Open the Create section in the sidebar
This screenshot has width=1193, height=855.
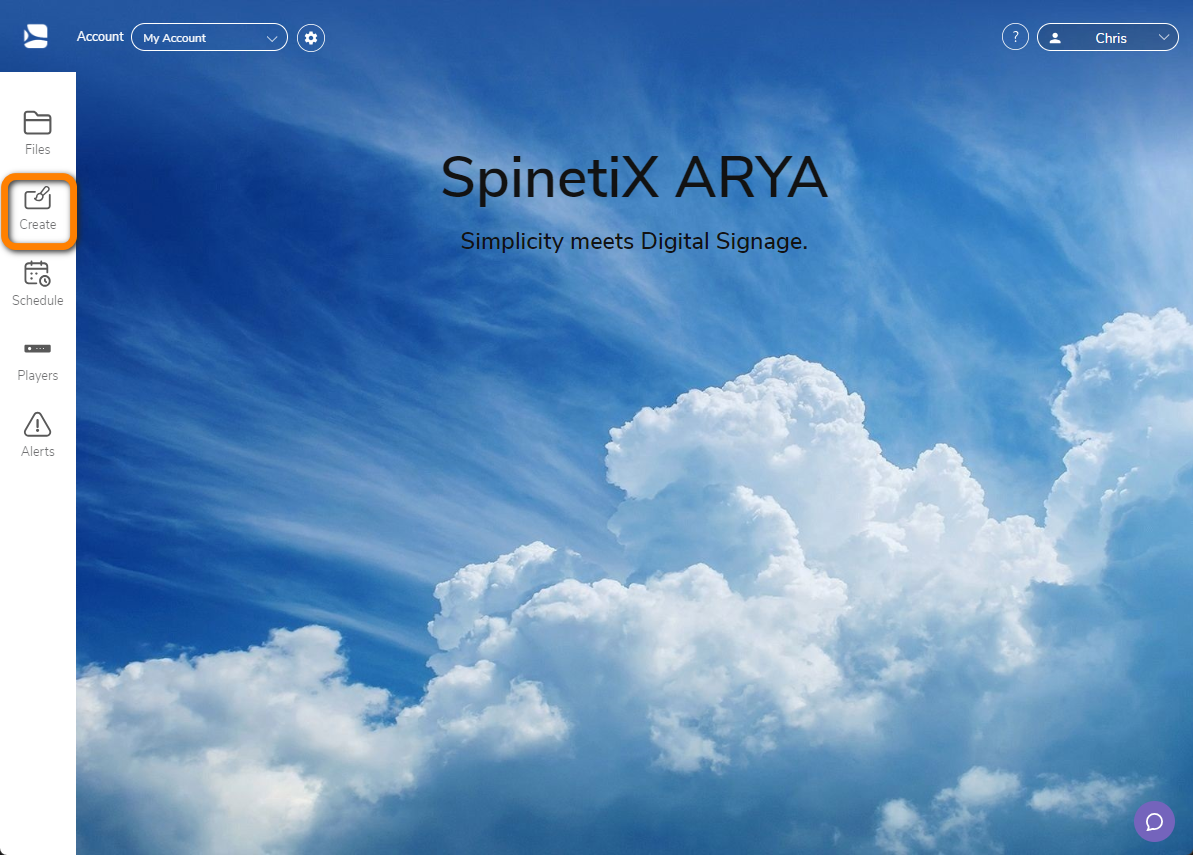click(37, 209)
